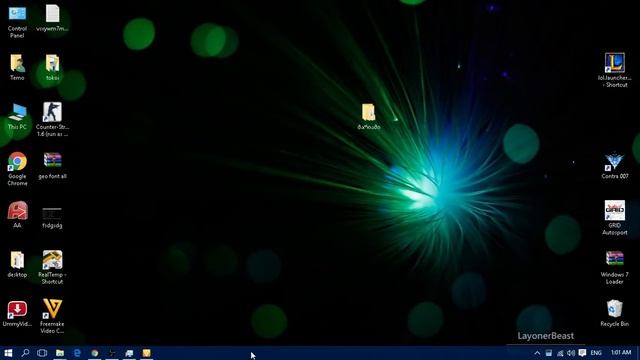Open the volume speaker tray icon
This screenshot has height=360, width=640.
click(x=571, y=353)
